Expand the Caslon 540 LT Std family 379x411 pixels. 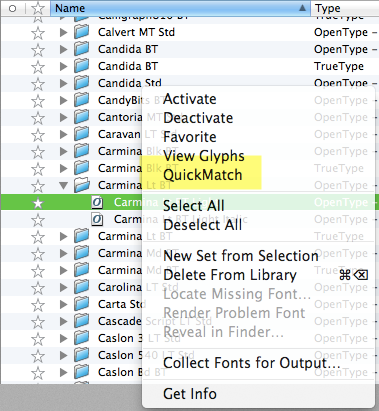pyautogui.click(x=63, y=355)
